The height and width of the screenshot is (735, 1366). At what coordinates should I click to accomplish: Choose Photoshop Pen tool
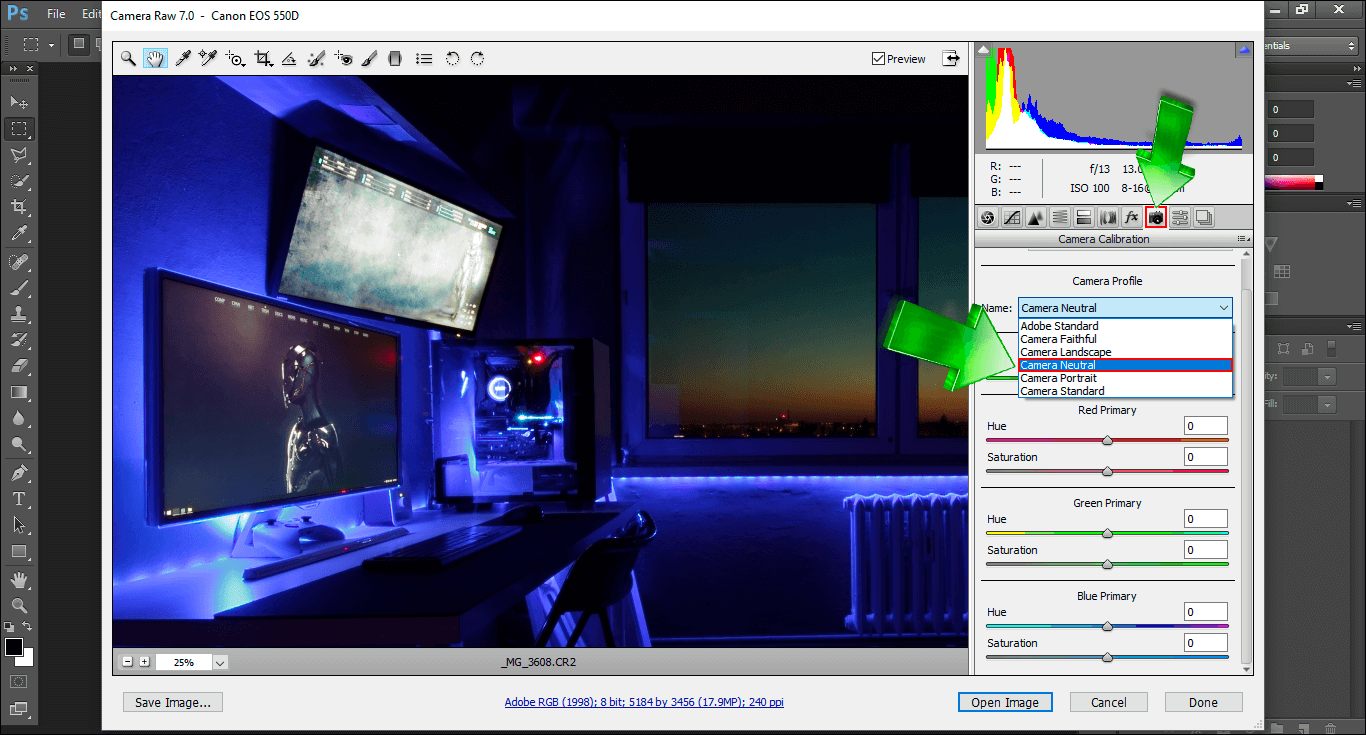pyautogui.click(x=18, y=472)
